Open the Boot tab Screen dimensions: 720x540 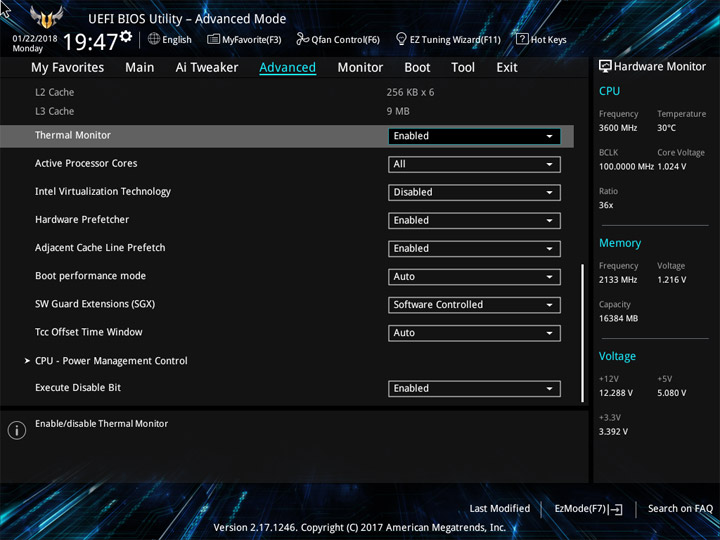[417, 68]
